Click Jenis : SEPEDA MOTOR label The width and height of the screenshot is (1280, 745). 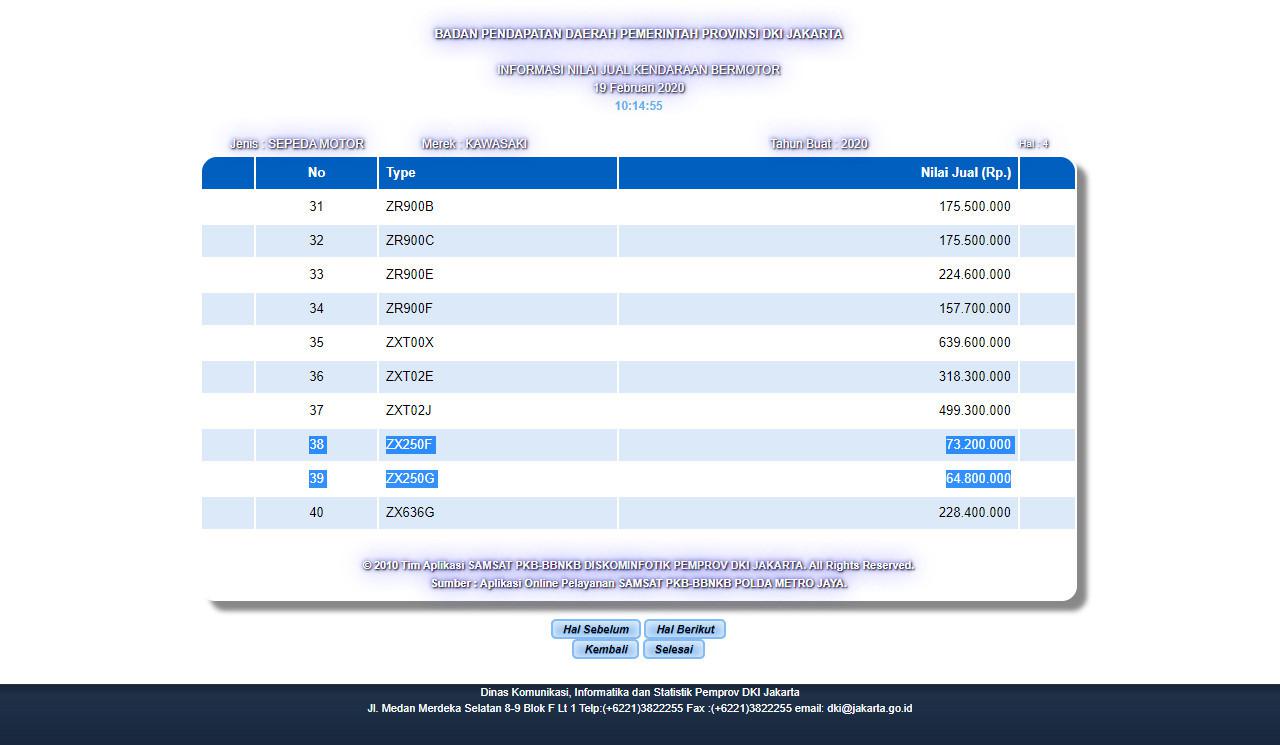(x=297, y=144)
